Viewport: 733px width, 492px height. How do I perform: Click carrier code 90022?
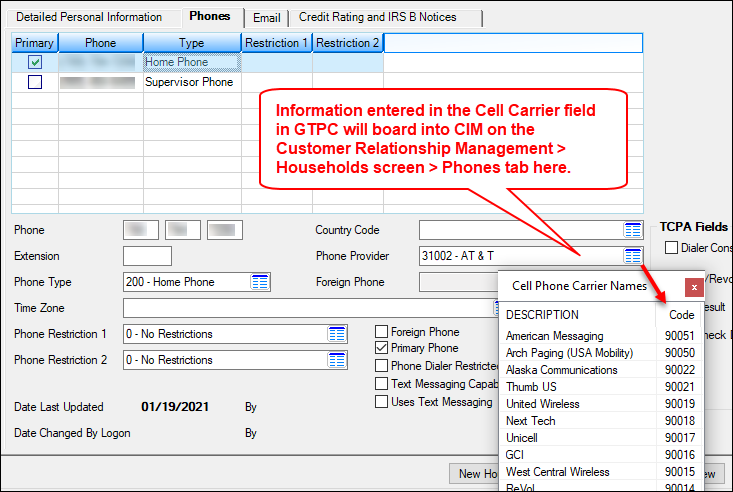pos(680,370)
